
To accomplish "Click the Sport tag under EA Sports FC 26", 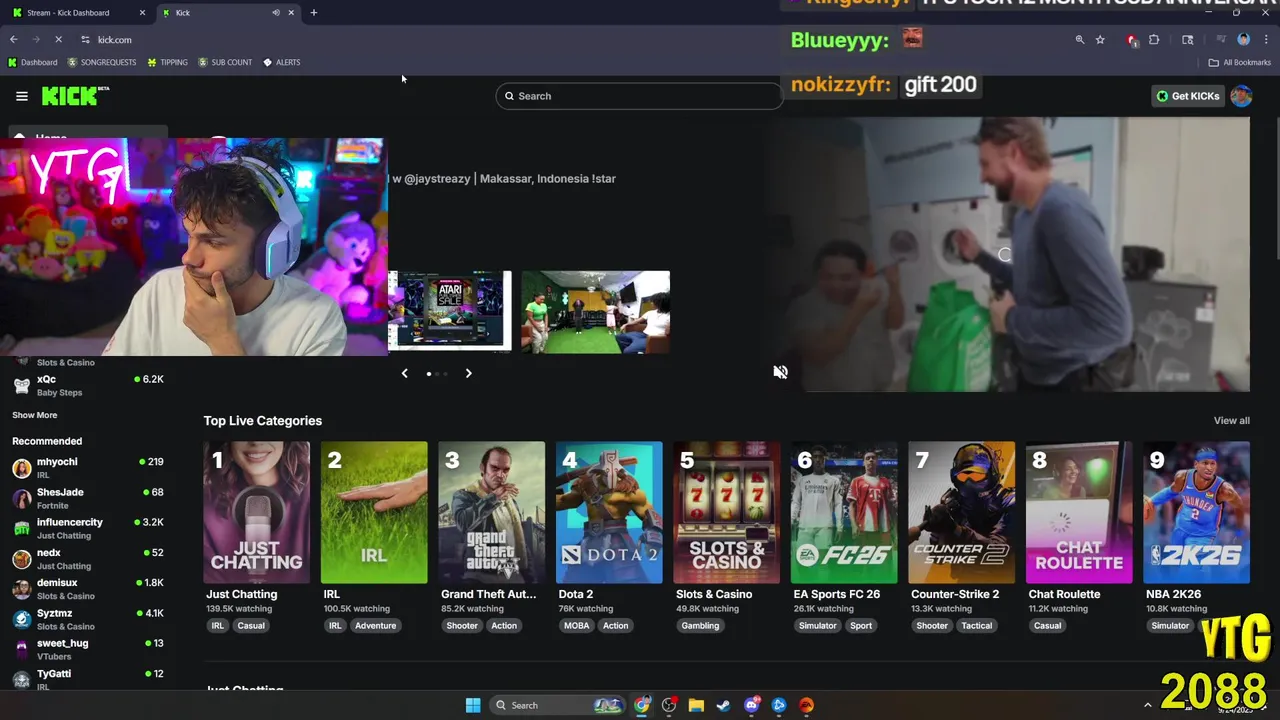I will tap(861, 626).
